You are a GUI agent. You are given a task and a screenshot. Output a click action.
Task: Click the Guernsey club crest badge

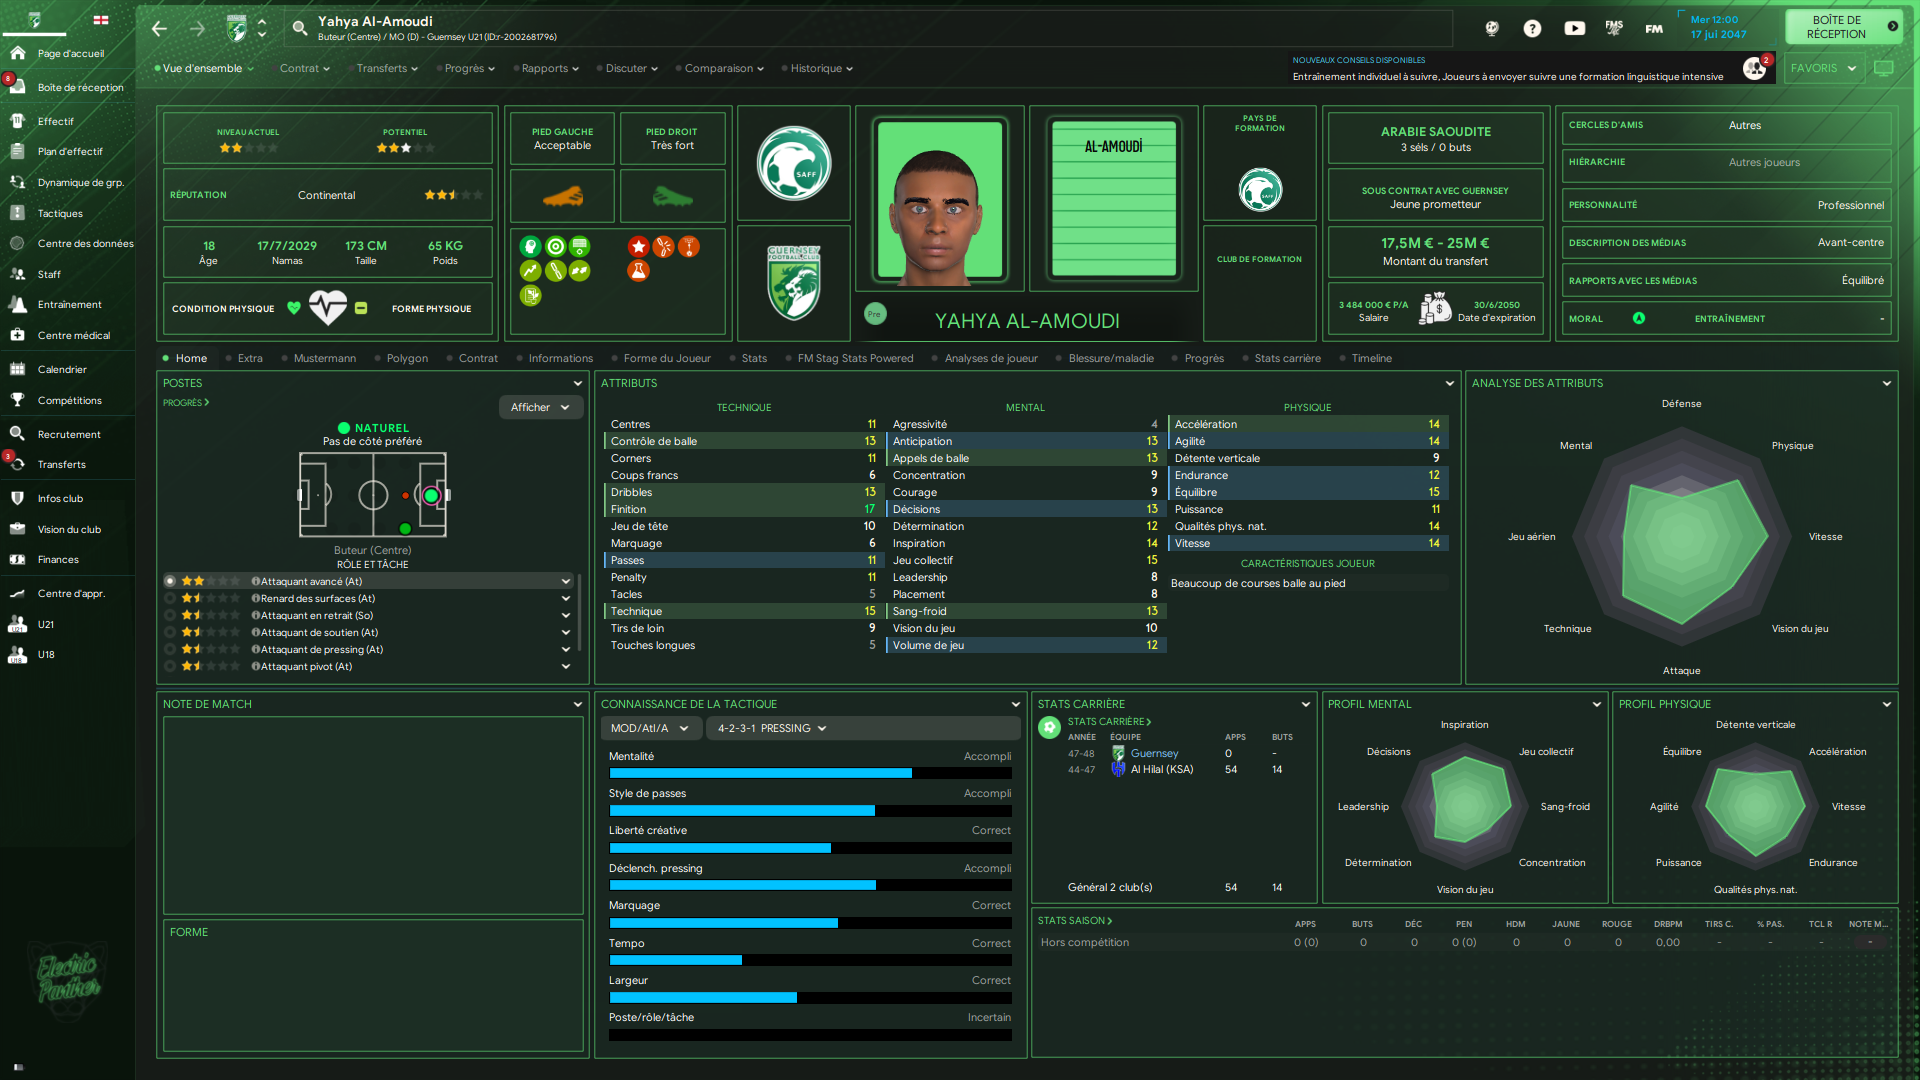[x=794, y=283]
